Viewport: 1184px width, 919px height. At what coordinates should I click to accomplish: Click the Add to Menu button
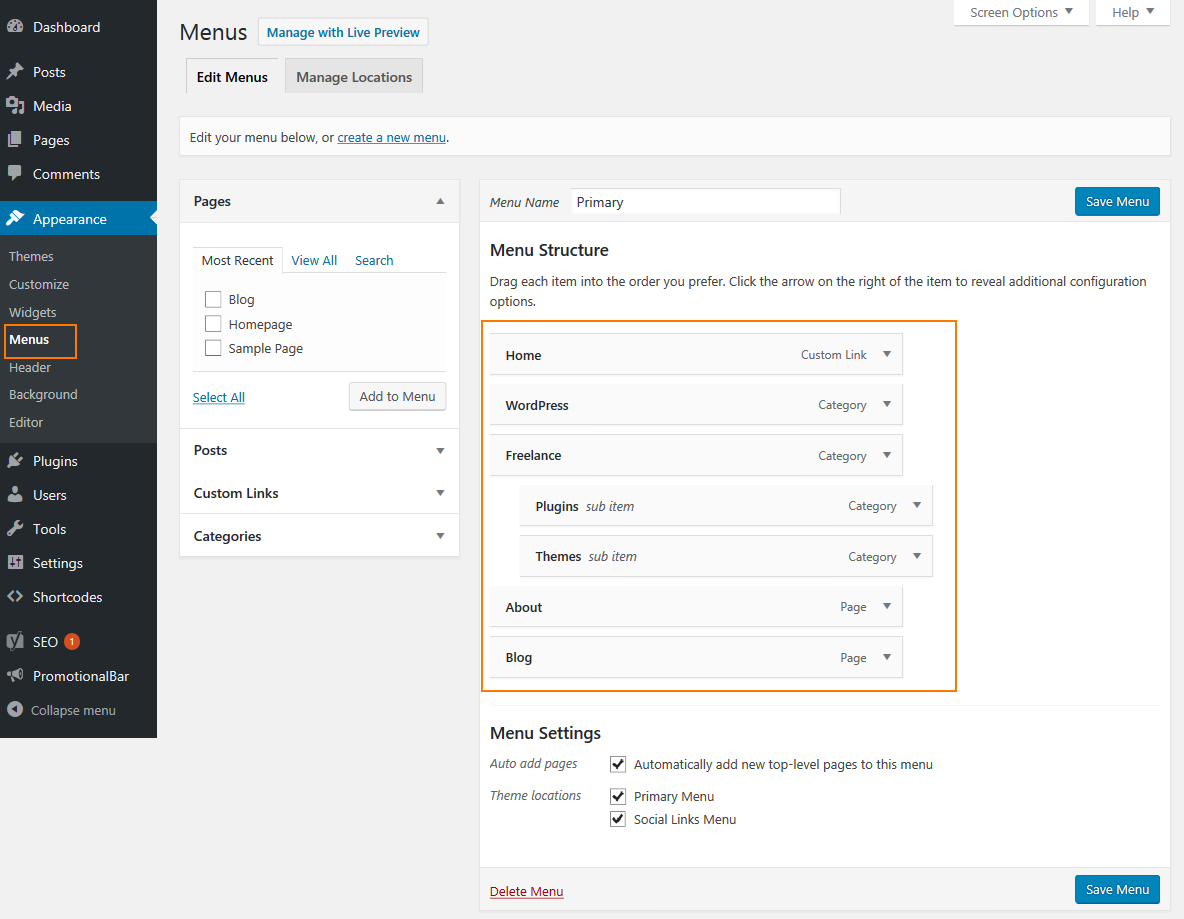[x=397, y=396]
